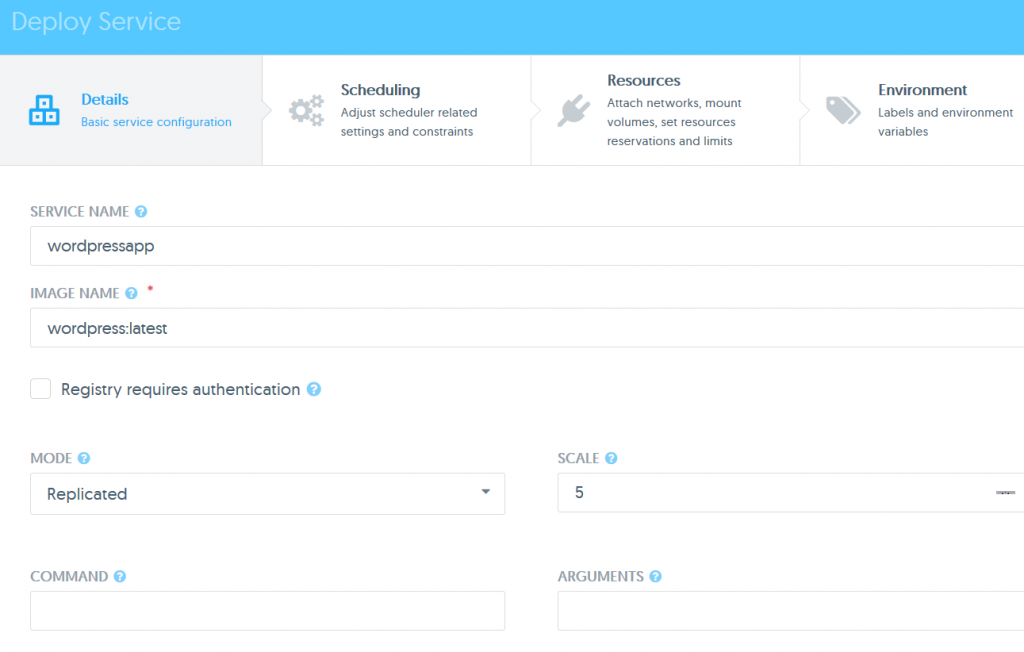Click the 'Attach networks, mount volumes' description
Screen dimensions: 1024x652
[674, 122]
